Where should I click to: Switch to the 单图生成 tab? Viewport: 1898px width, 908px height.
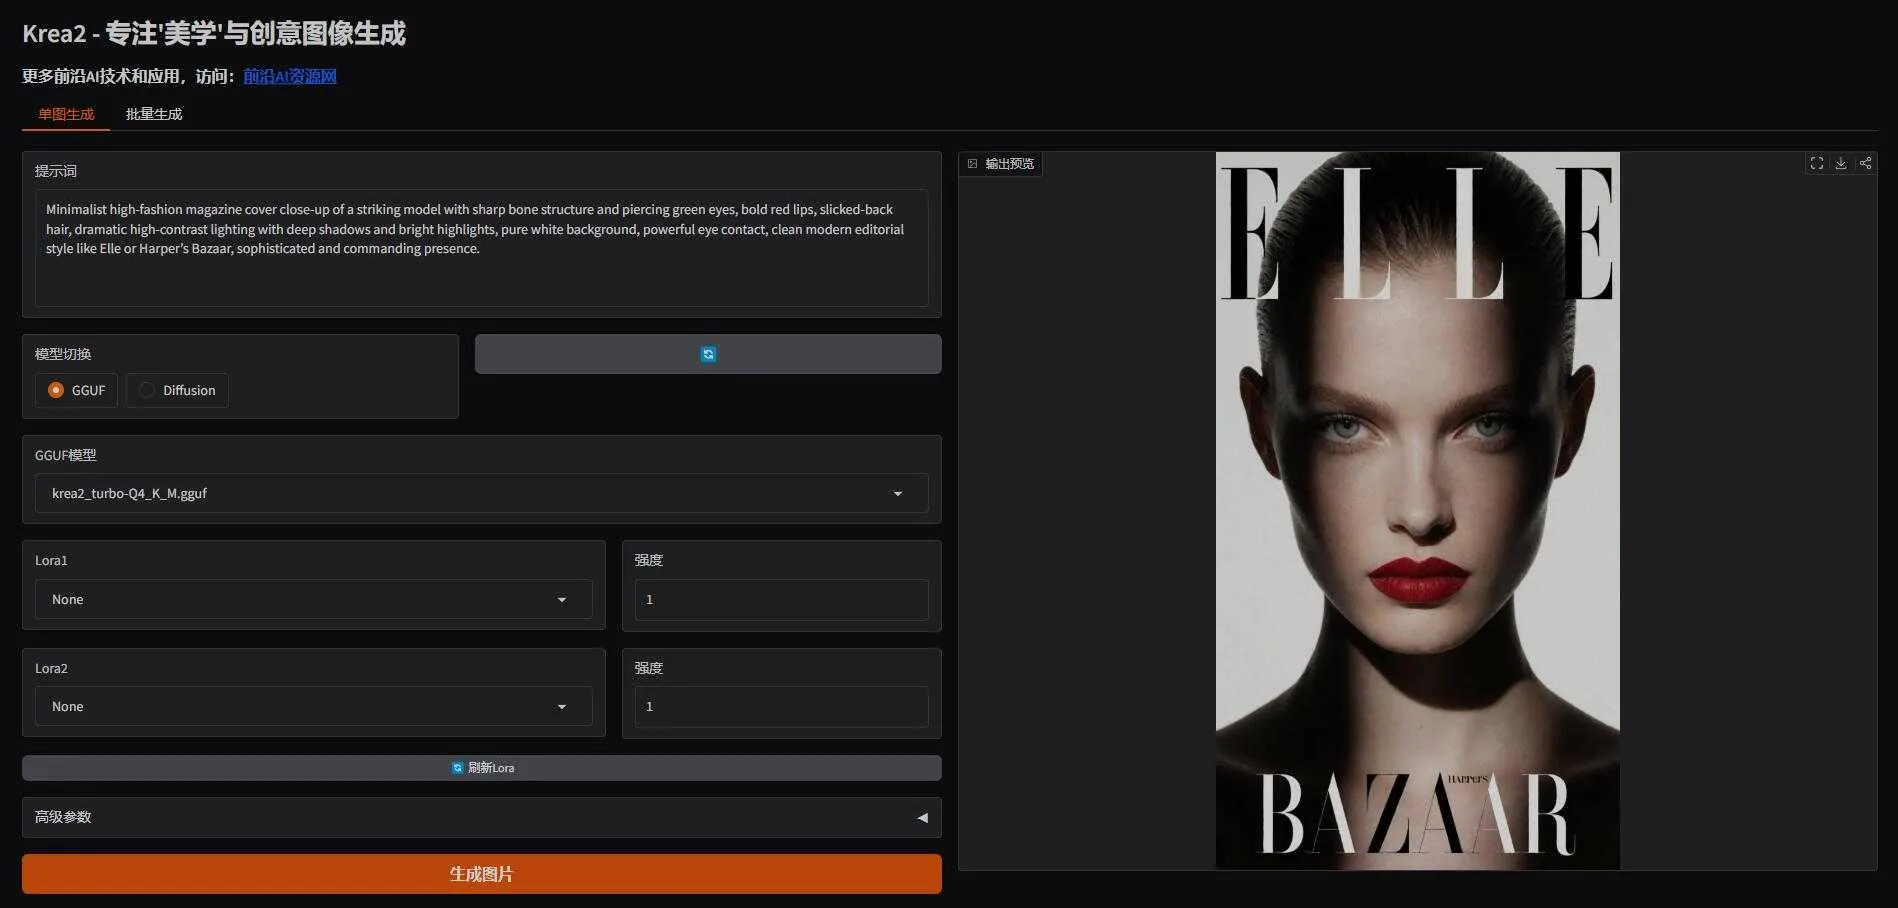click(x=66, y=114)
